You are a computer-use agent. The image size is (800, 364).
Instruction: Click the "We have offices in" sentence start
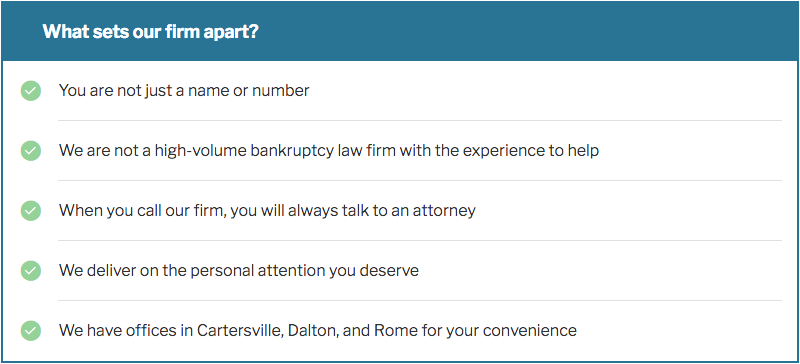coord(126,330)
